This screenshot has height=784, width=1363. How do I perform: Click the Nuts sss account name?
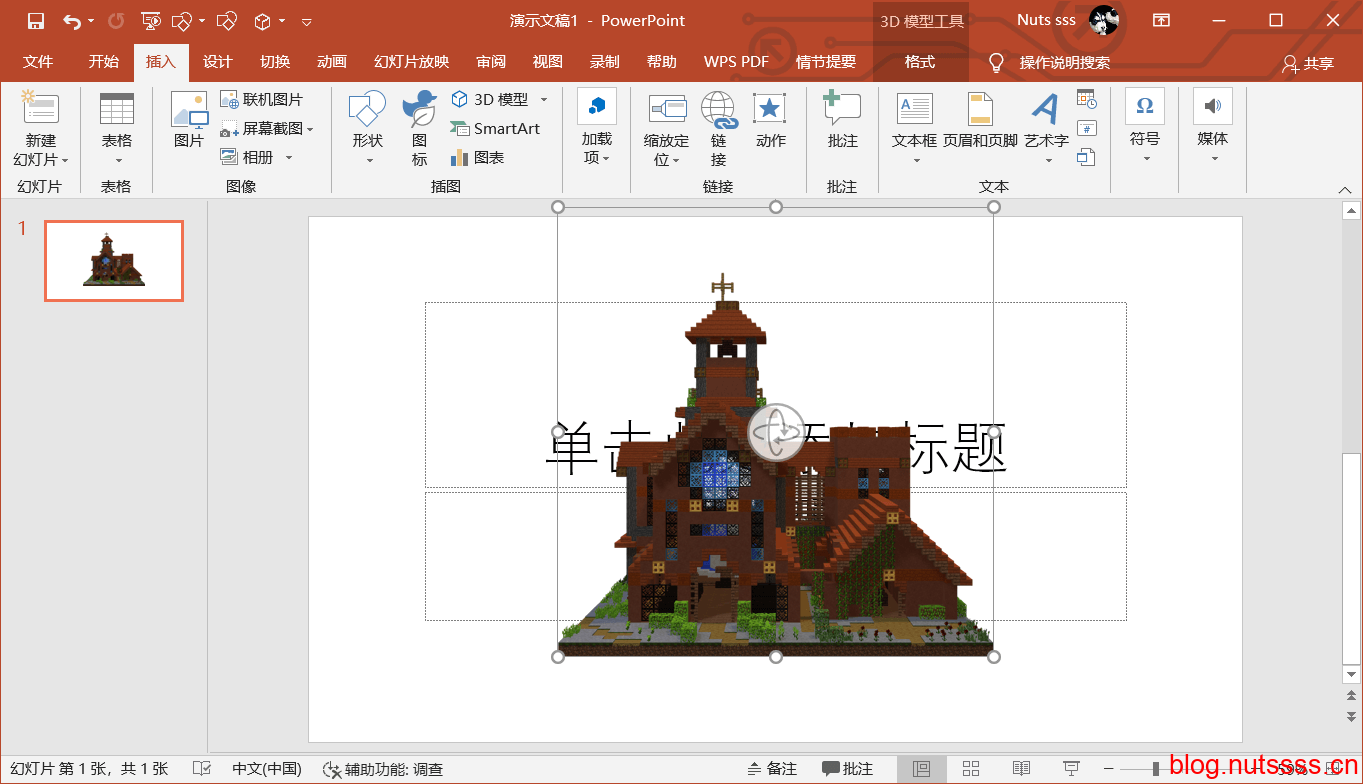click(1046, 21)
